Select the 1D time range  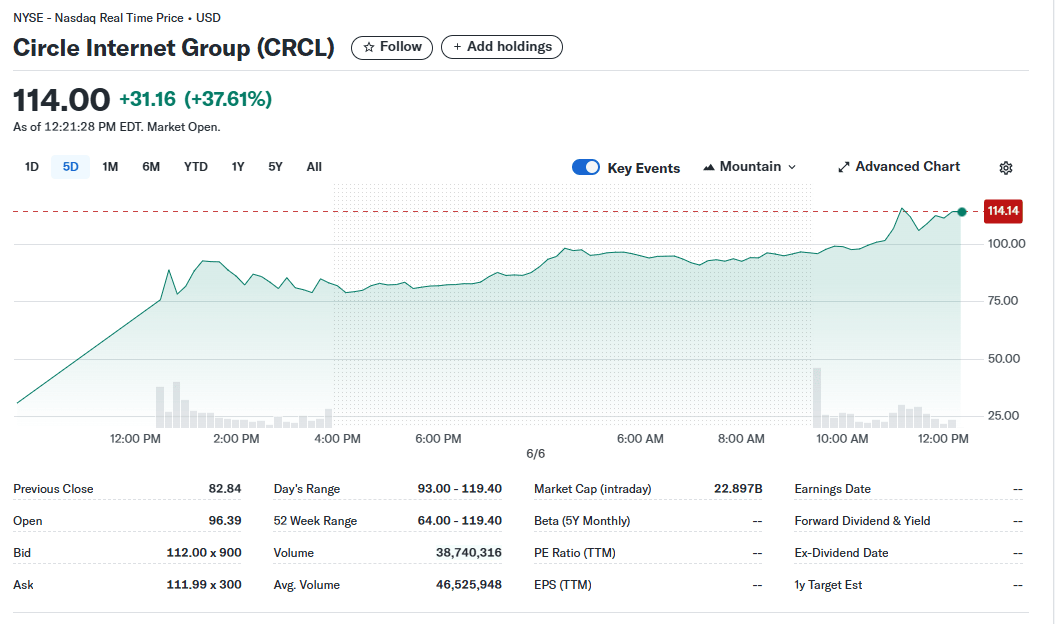coord(32,167)
